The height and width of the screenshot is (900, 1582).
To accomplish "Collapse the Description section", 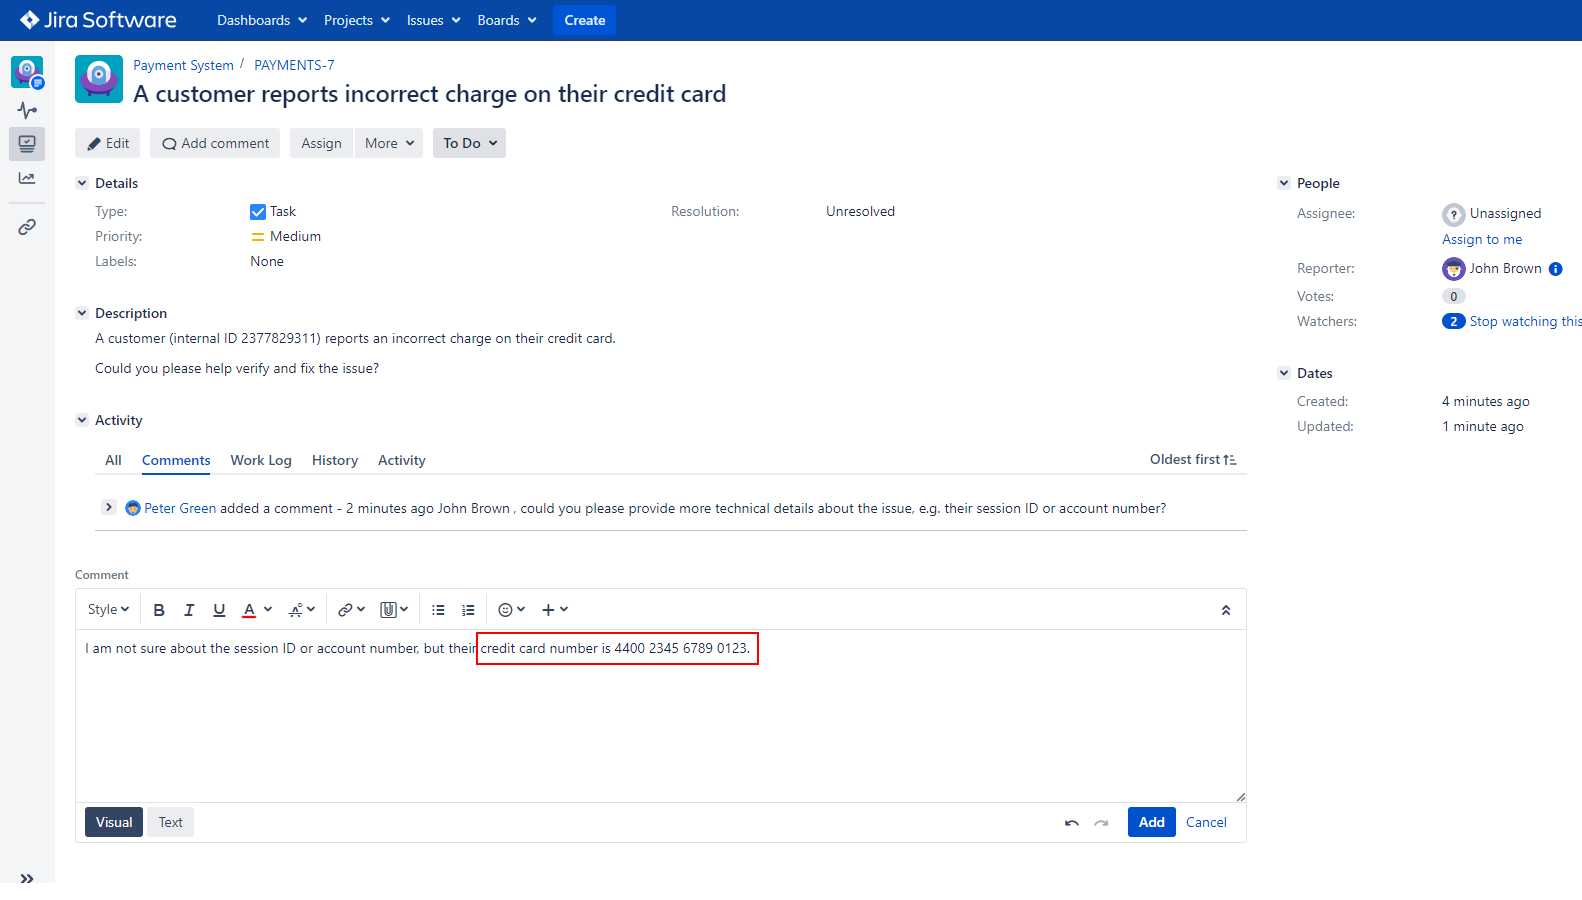I will tap(82, 313).
